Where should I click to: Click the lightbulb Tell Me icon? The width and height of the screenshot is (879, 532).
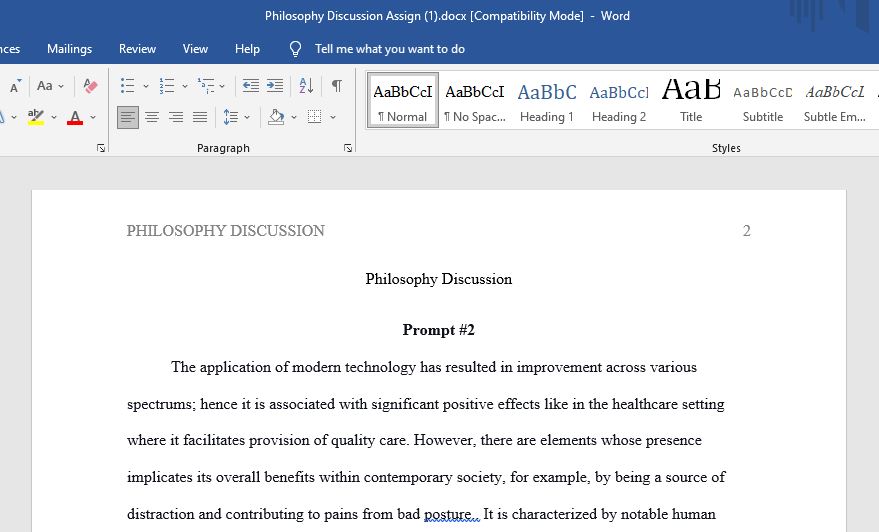pyautogui.click(x=295, y=49)
